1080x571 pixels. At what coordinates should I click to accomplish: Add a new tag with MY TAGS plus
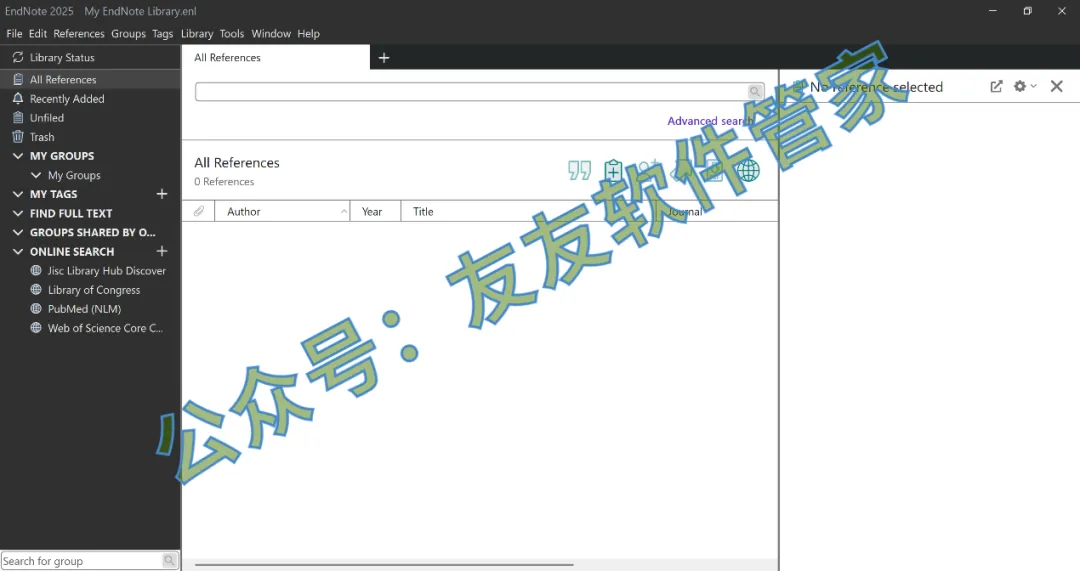click(x=162, y=194)
